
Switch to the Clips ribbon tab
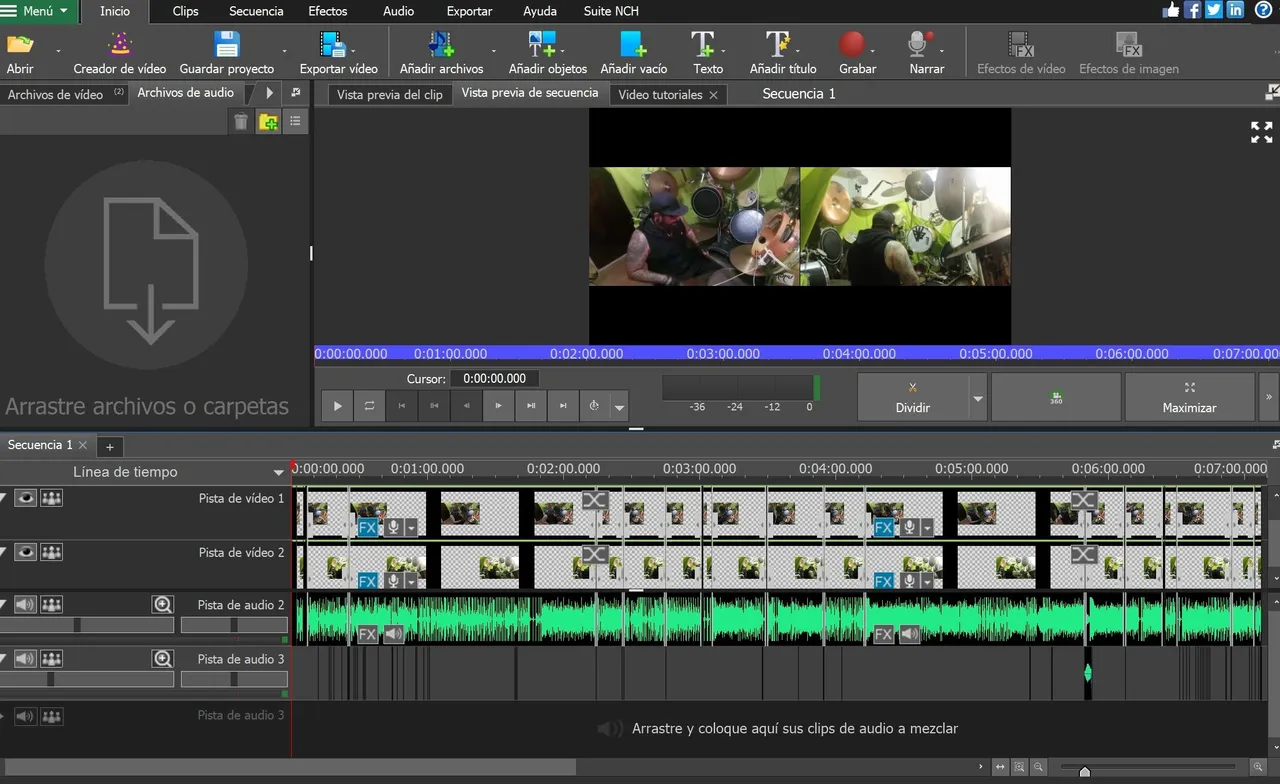point(185,11)
